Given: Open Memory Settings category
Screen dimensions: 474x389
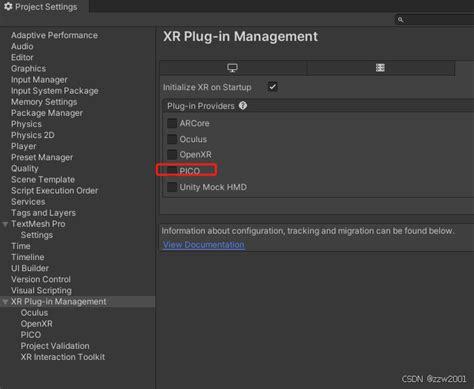Looking at the screenshot, I should pos(44,102).
